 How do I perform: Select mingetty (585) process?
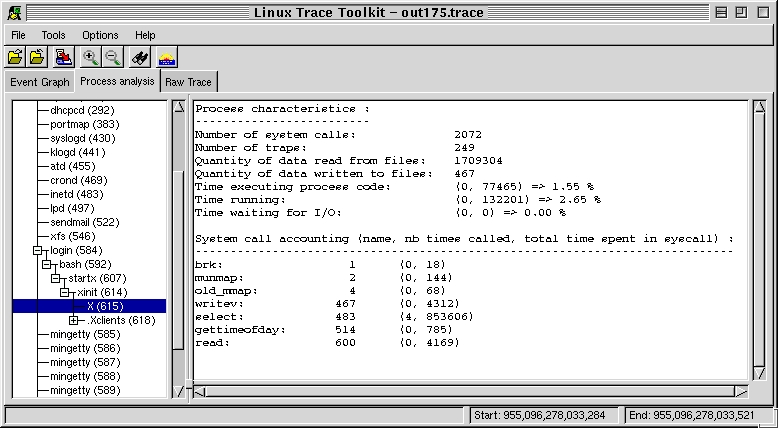coord(85,334)
